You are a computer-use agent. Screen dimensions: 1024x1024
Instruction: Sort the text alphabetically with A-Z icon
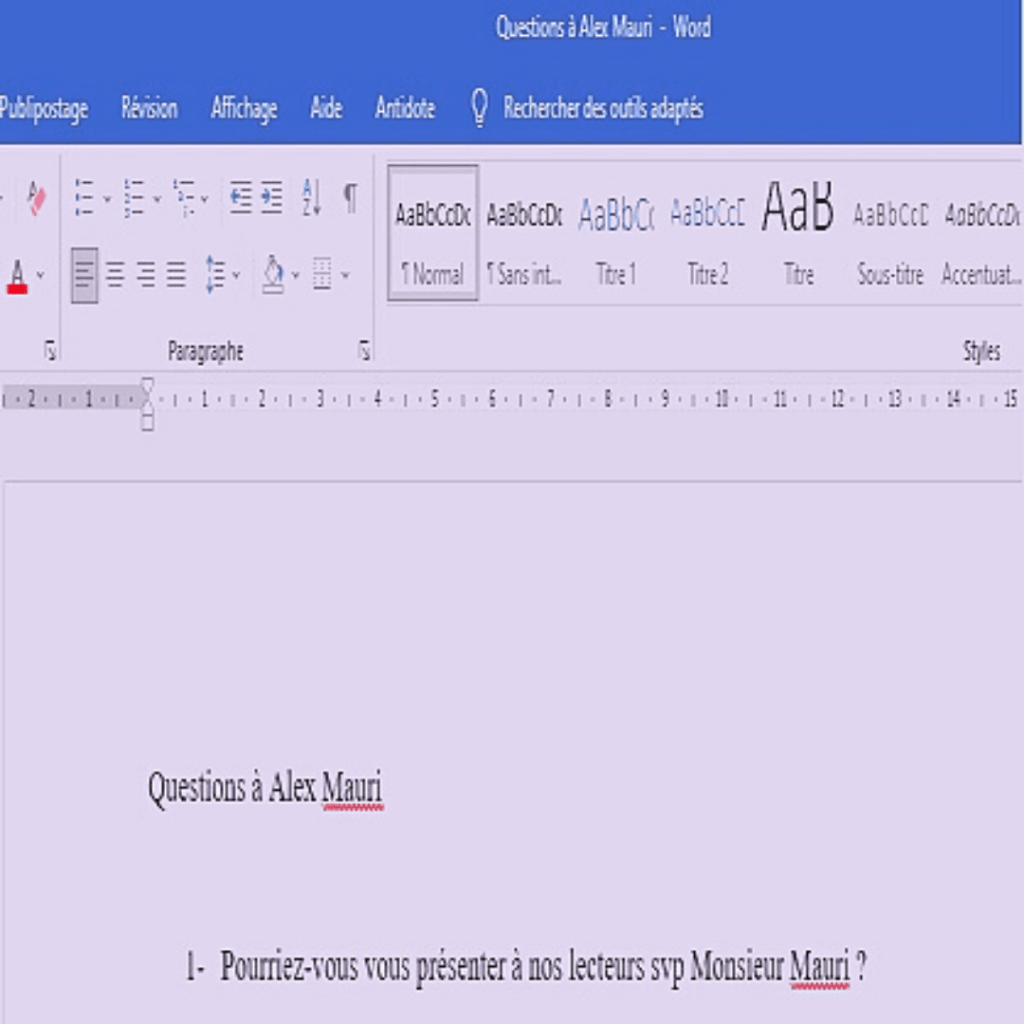click(x=311, y=197)
